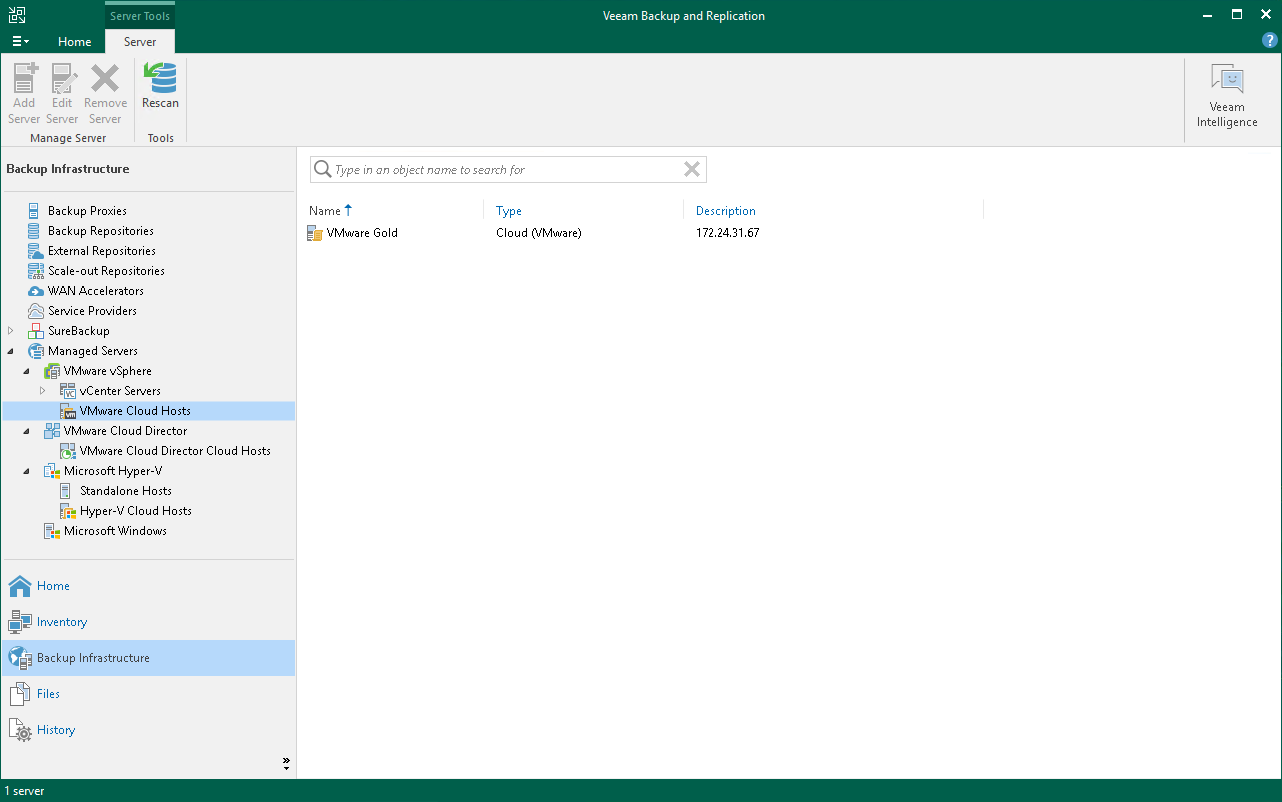Expand the navigation pane overflow chevron
The width and height of the screenshot is (1282, 802).
[286, 764]
